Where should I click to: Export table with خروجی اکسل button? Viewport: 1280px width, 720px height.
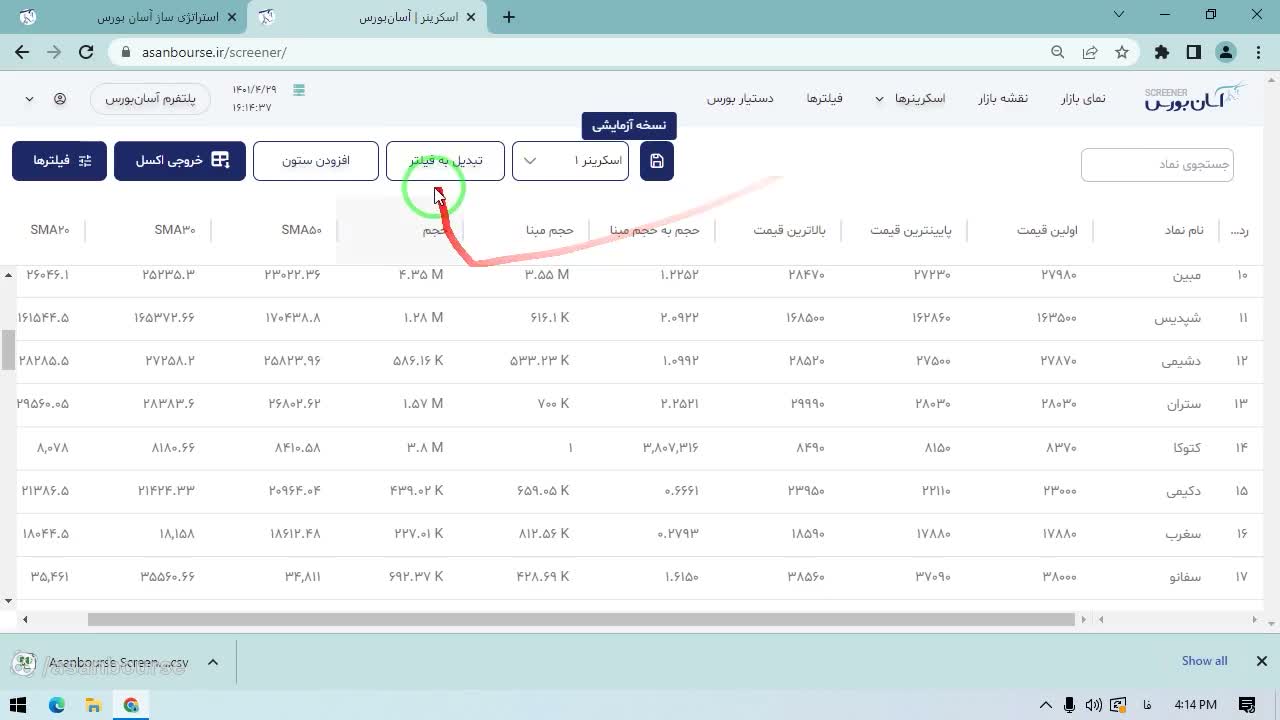click(x=180, y=161)
